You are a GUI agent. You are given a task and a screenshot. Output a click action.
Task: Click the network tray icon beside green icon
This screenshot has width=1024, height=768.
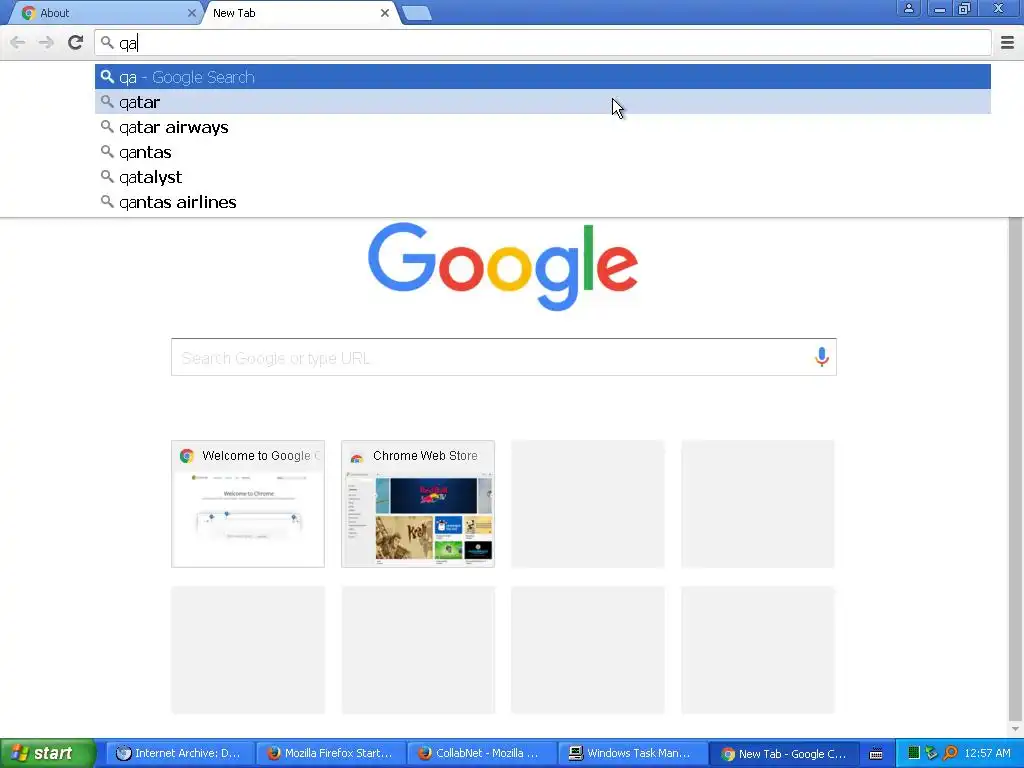[932, 753]
